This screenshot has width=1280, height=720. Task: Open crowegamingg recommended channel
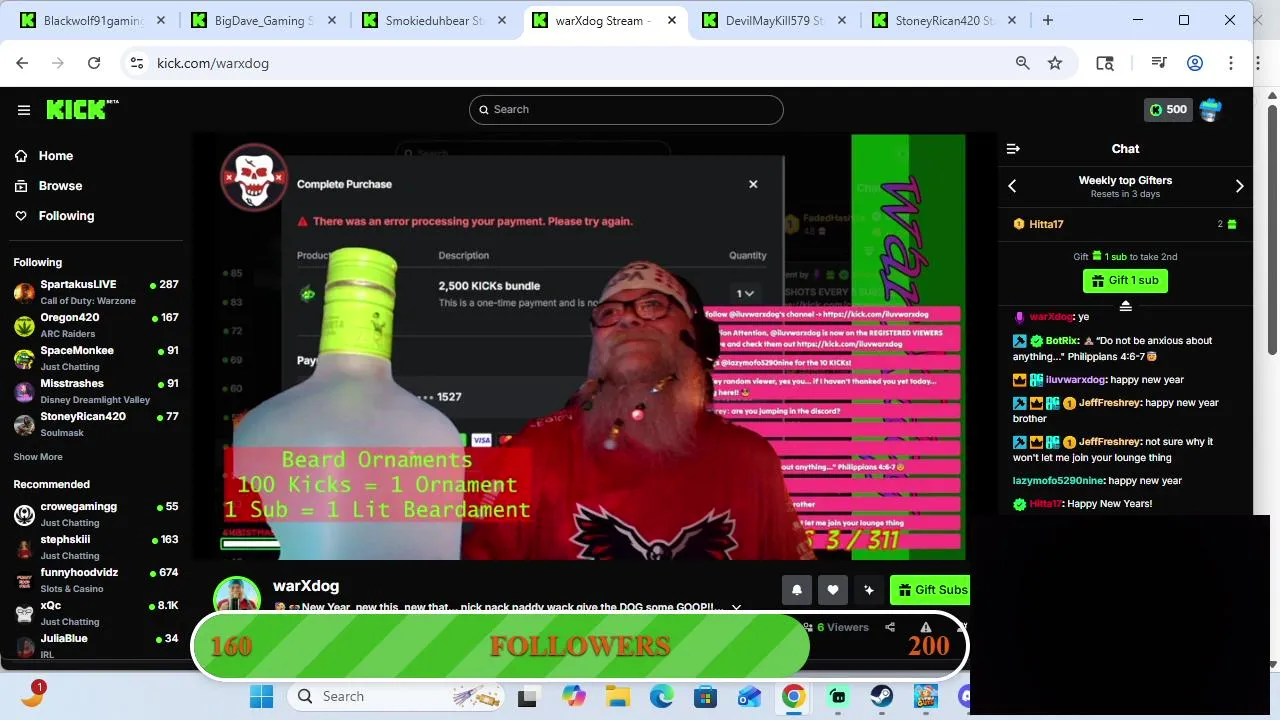(x=96, y=514)
